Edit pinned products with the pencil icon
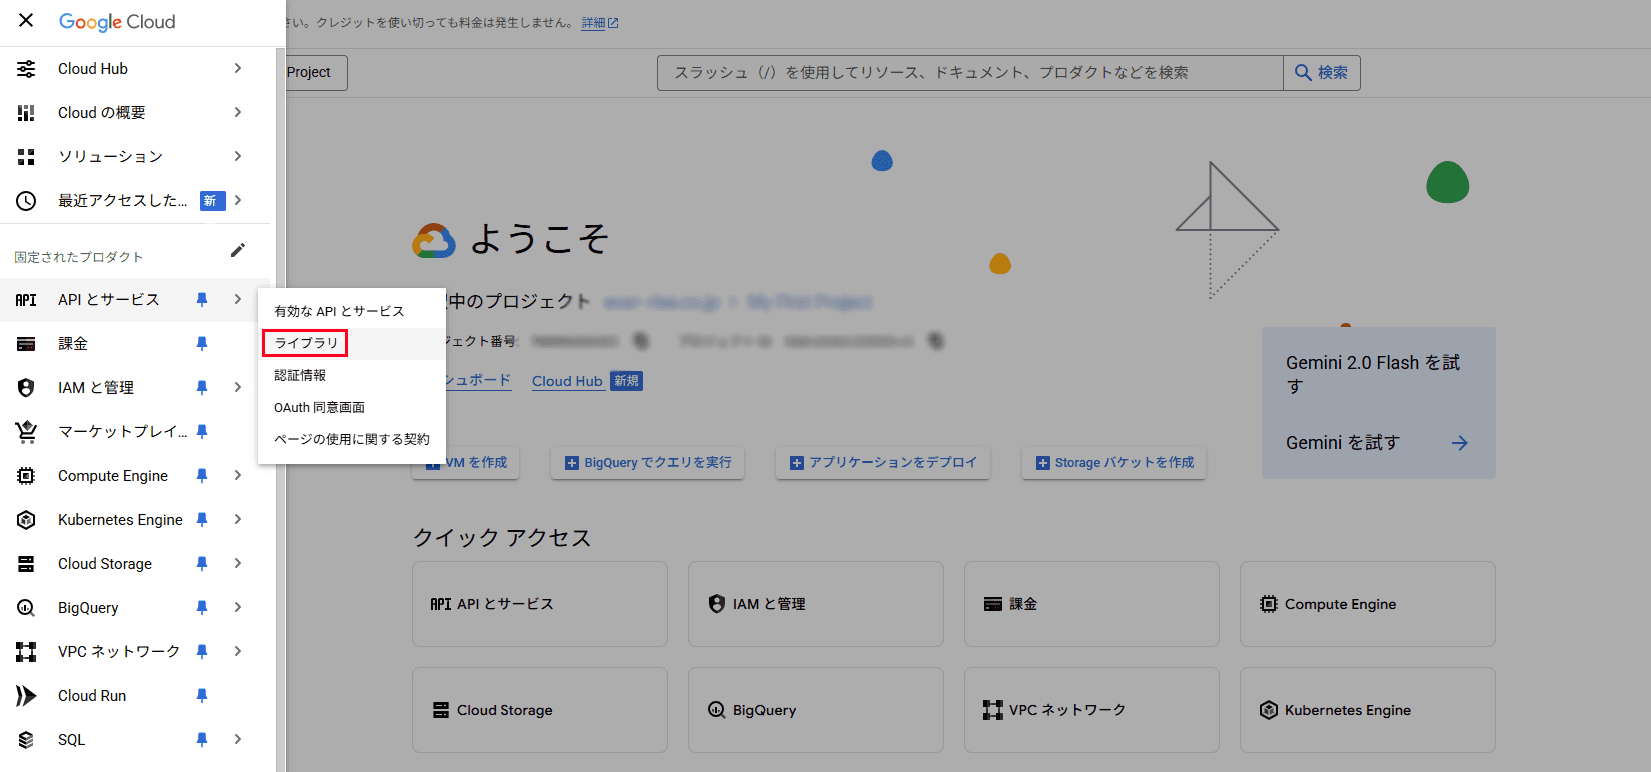This screenshot has width=1651, height=772. coord(238,250)
